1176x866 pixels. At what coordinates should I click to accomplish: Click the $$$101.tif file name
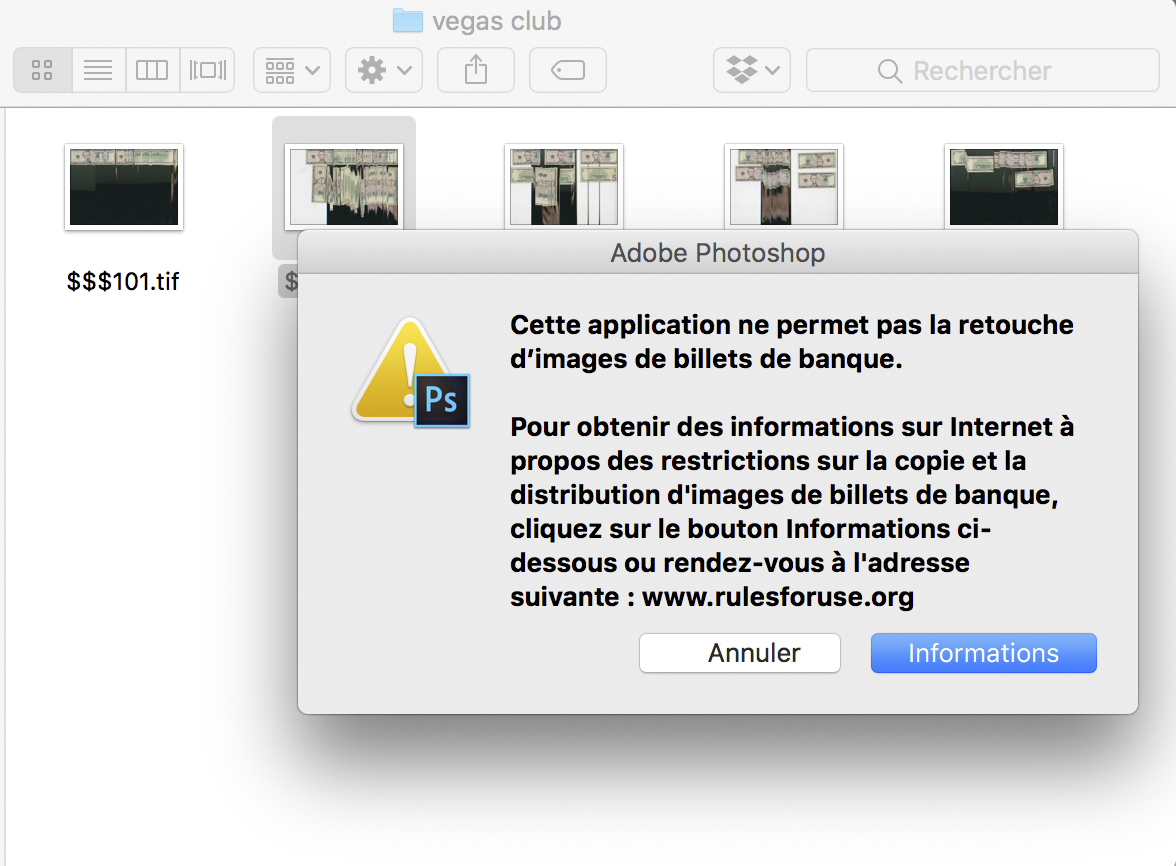123,281
